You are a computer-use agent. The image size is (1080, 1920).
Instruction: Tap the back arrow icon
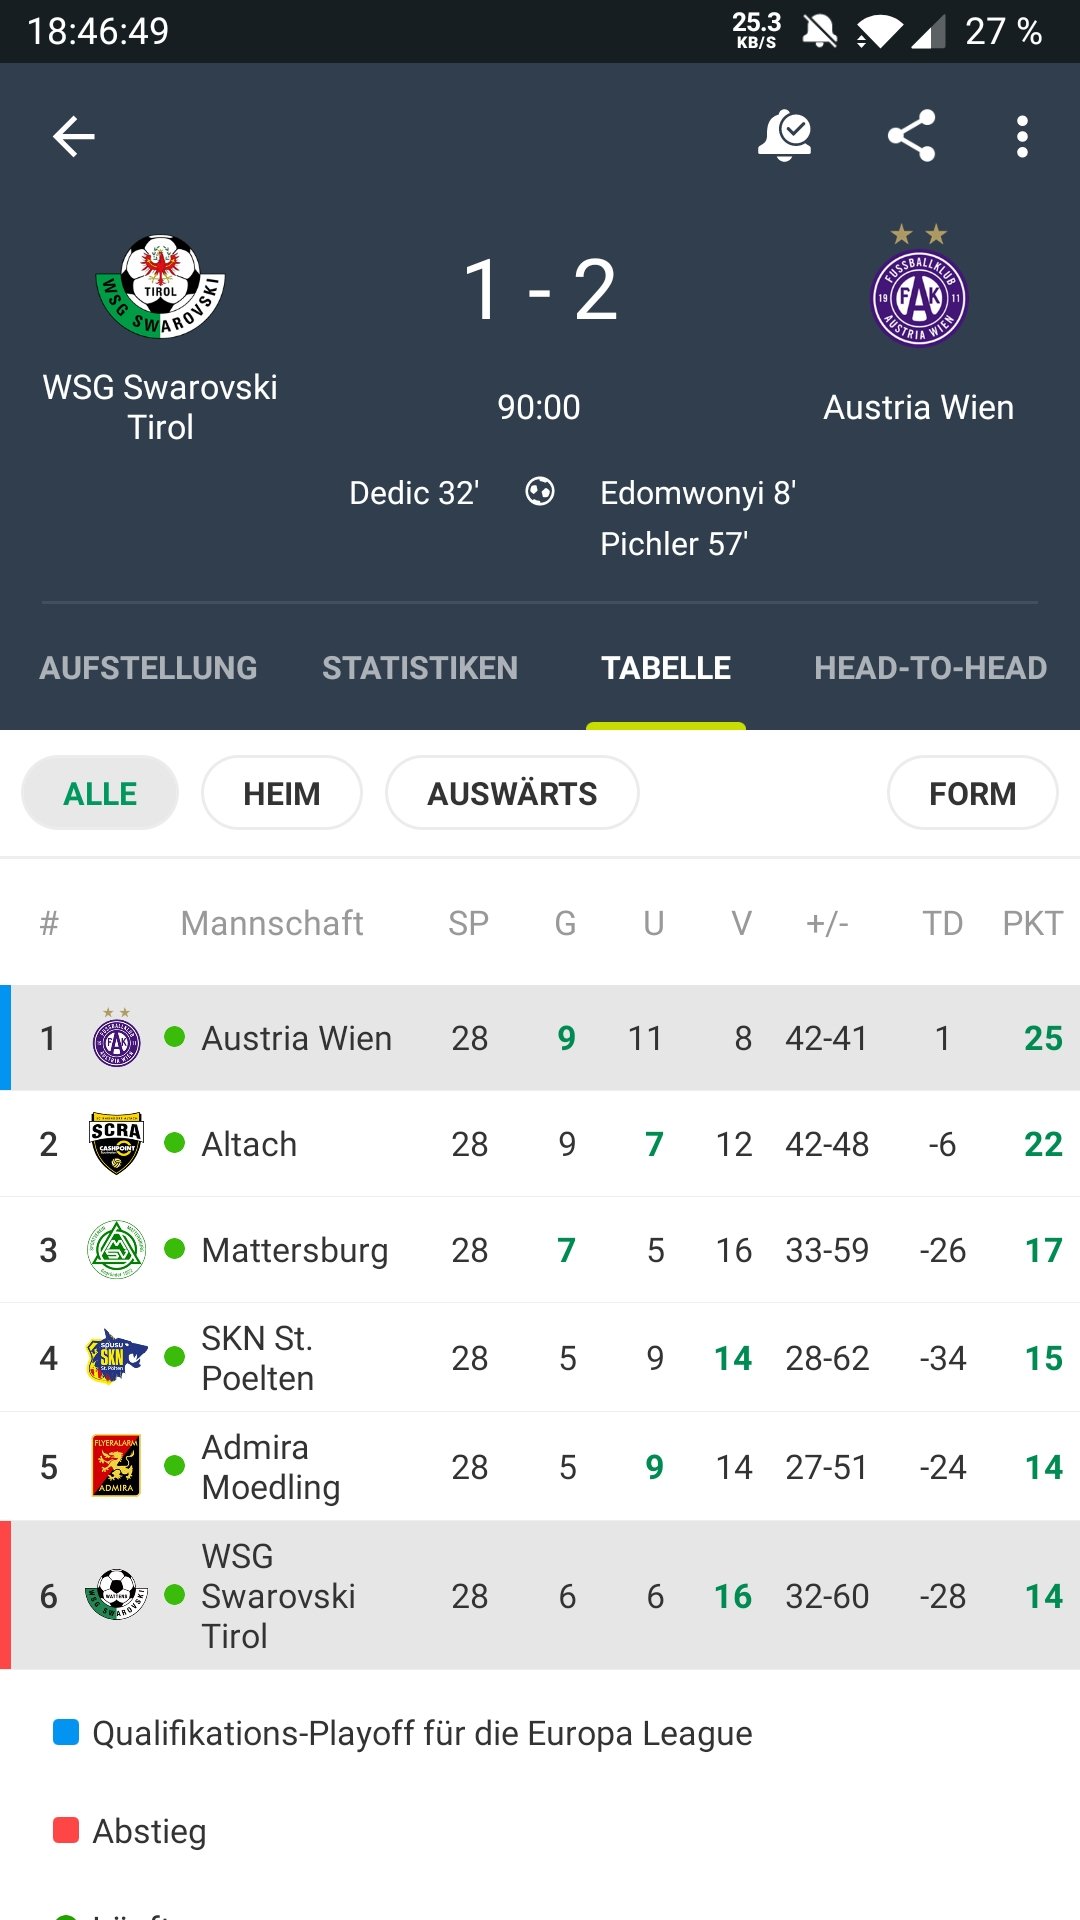(74, 136)
